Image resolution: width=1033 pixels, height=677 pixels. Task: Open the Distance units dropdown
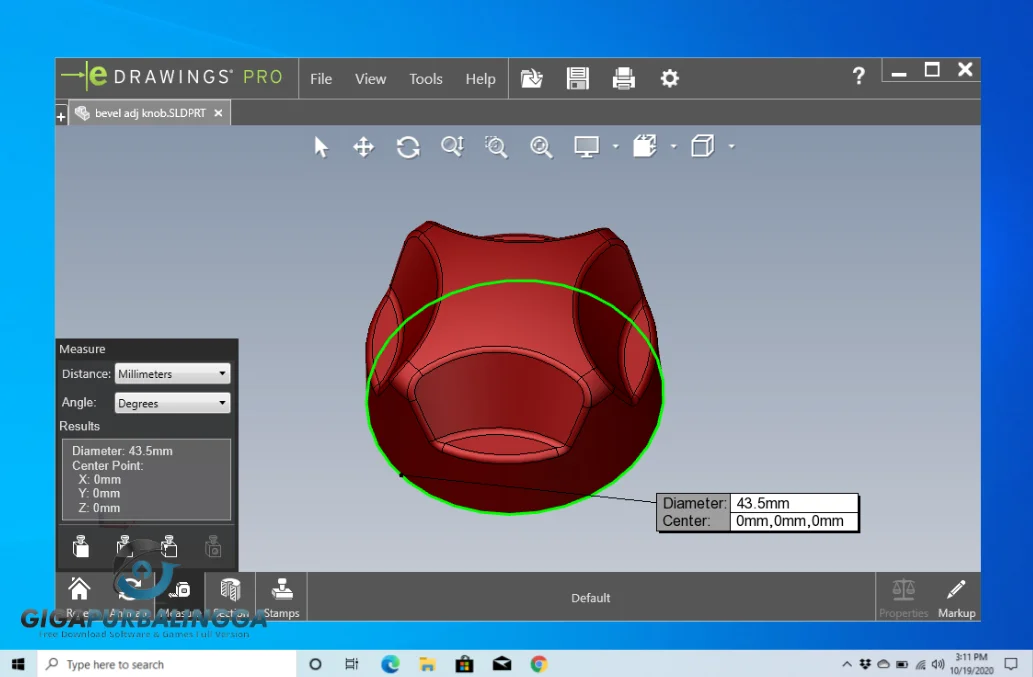click(x=171, y=373)
